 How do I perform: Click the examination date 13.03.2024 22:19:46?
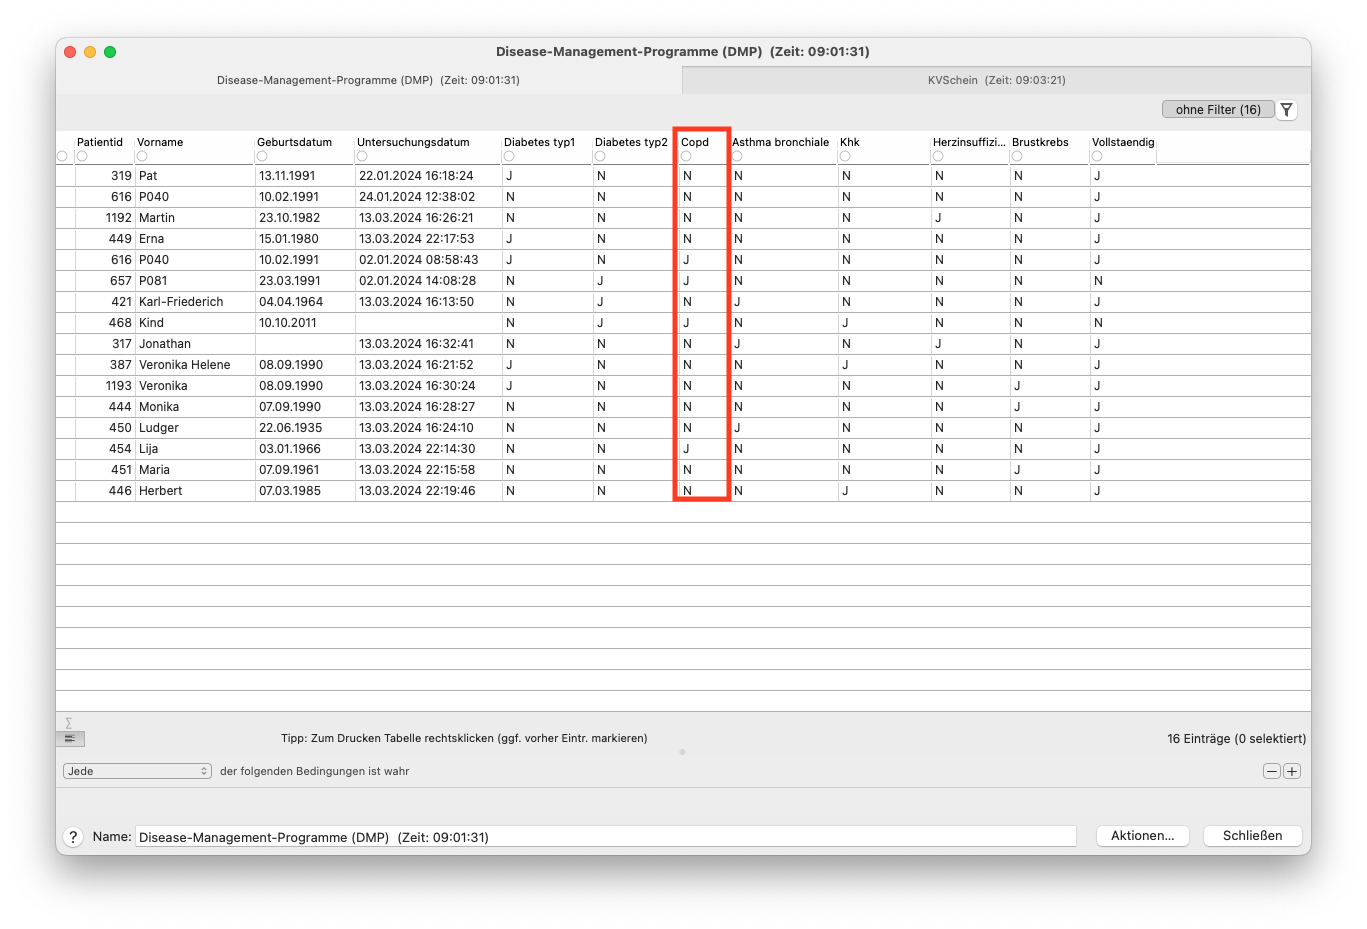tap(417, 491)
